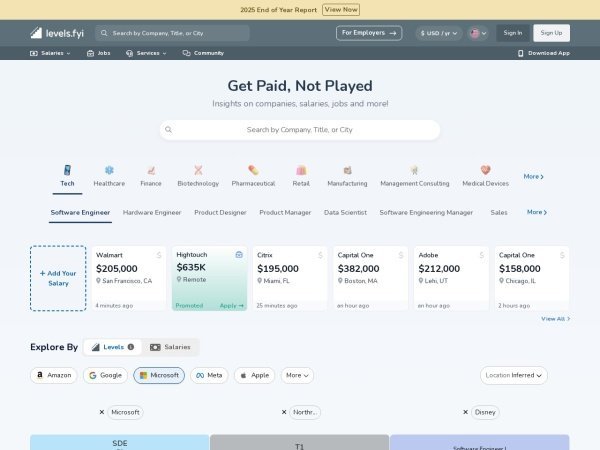This screenshot has width=600, height=450.
Task: Open the Location Inferred dropdown
Action: (x=514, y=375)
